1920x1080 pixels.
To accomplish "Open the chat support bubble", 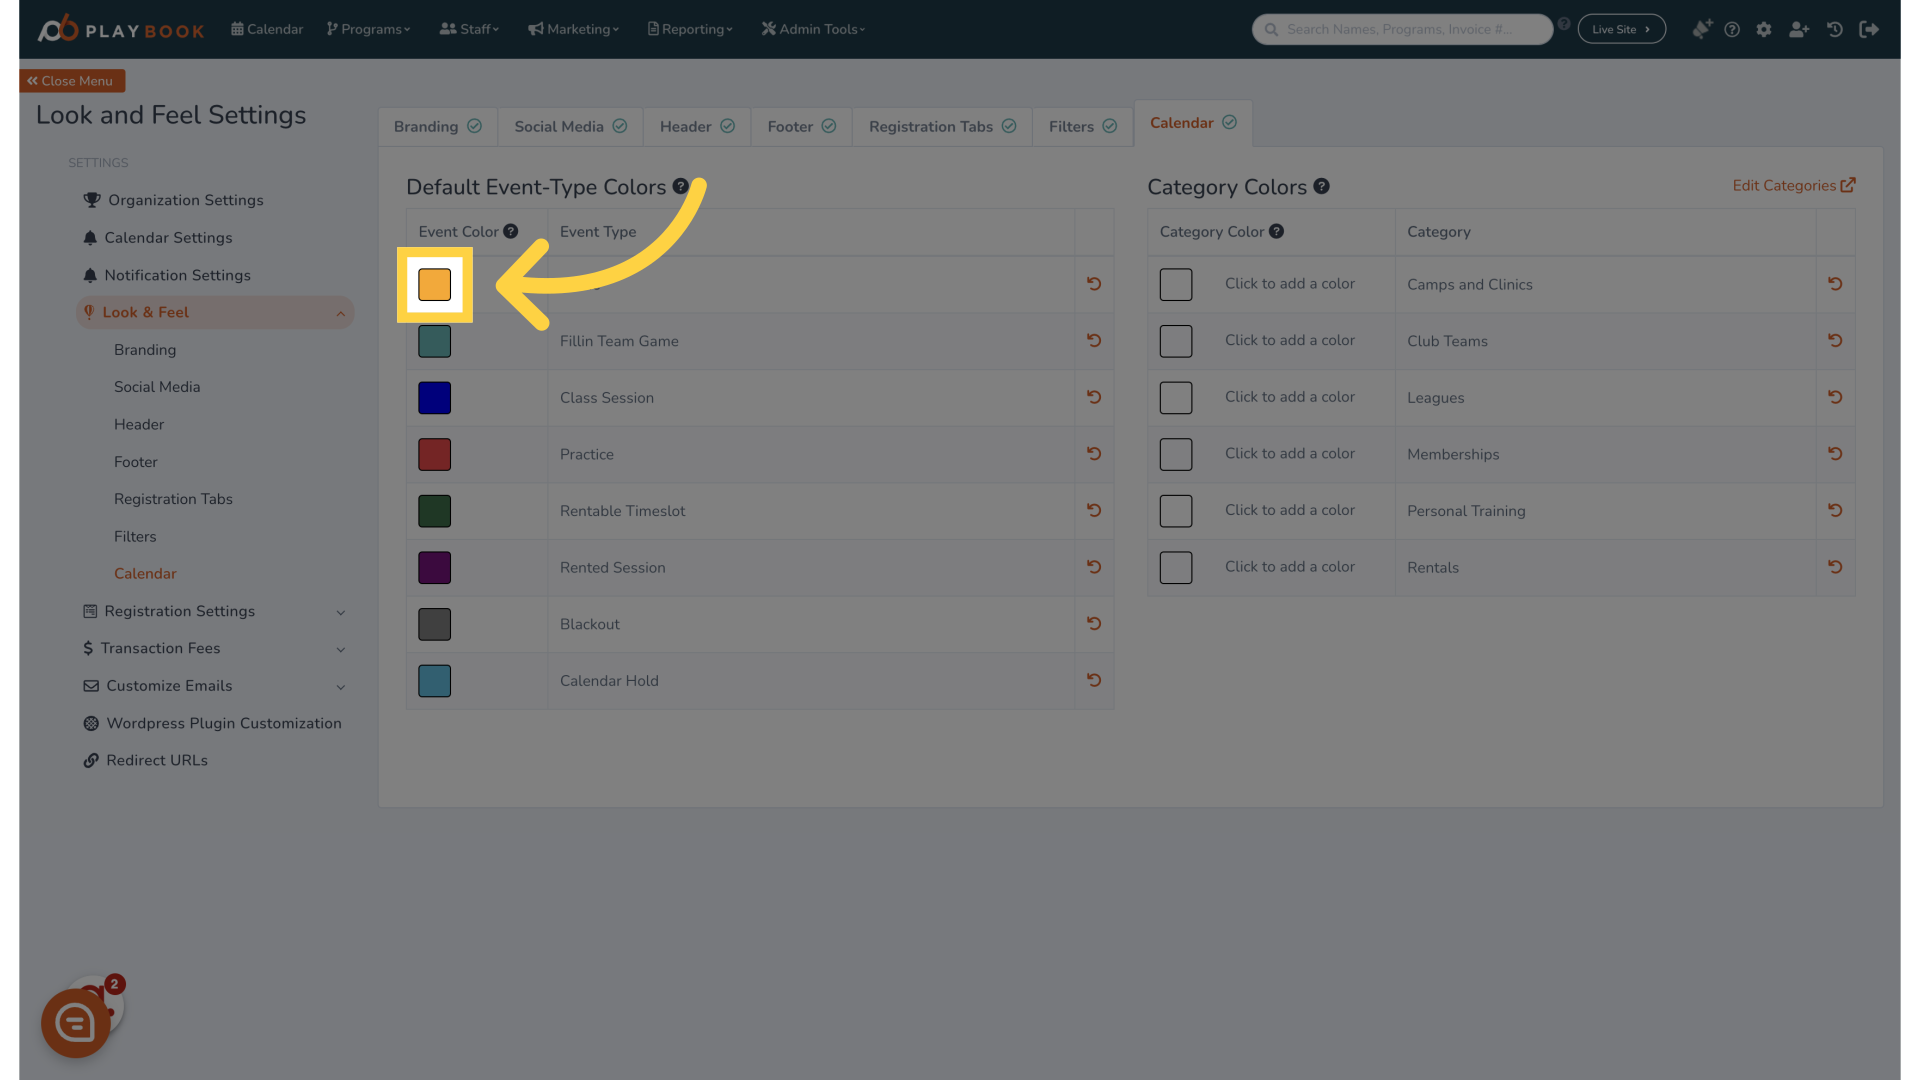I will click(x=76, y=1023).
